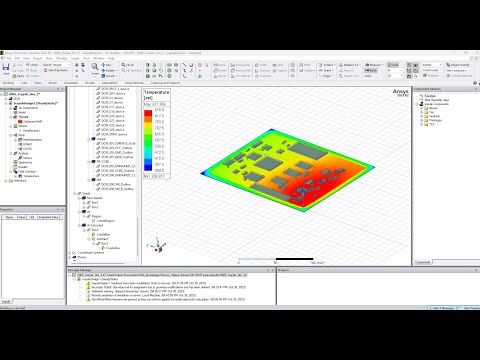Expand the Coordinate Systems node
The width and height of the screenshot is (480, 360).
tap(70, 253)
